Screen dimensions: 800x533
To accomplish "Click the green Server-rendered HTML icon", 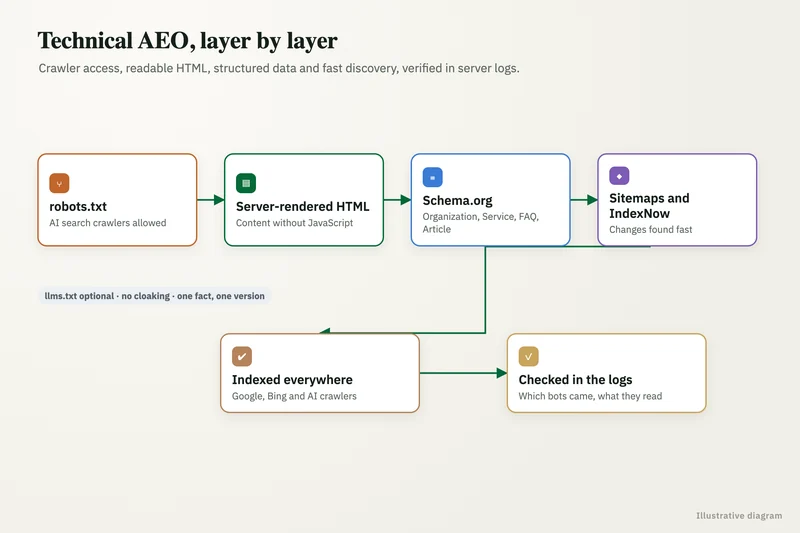I will [x=246, y=184].
